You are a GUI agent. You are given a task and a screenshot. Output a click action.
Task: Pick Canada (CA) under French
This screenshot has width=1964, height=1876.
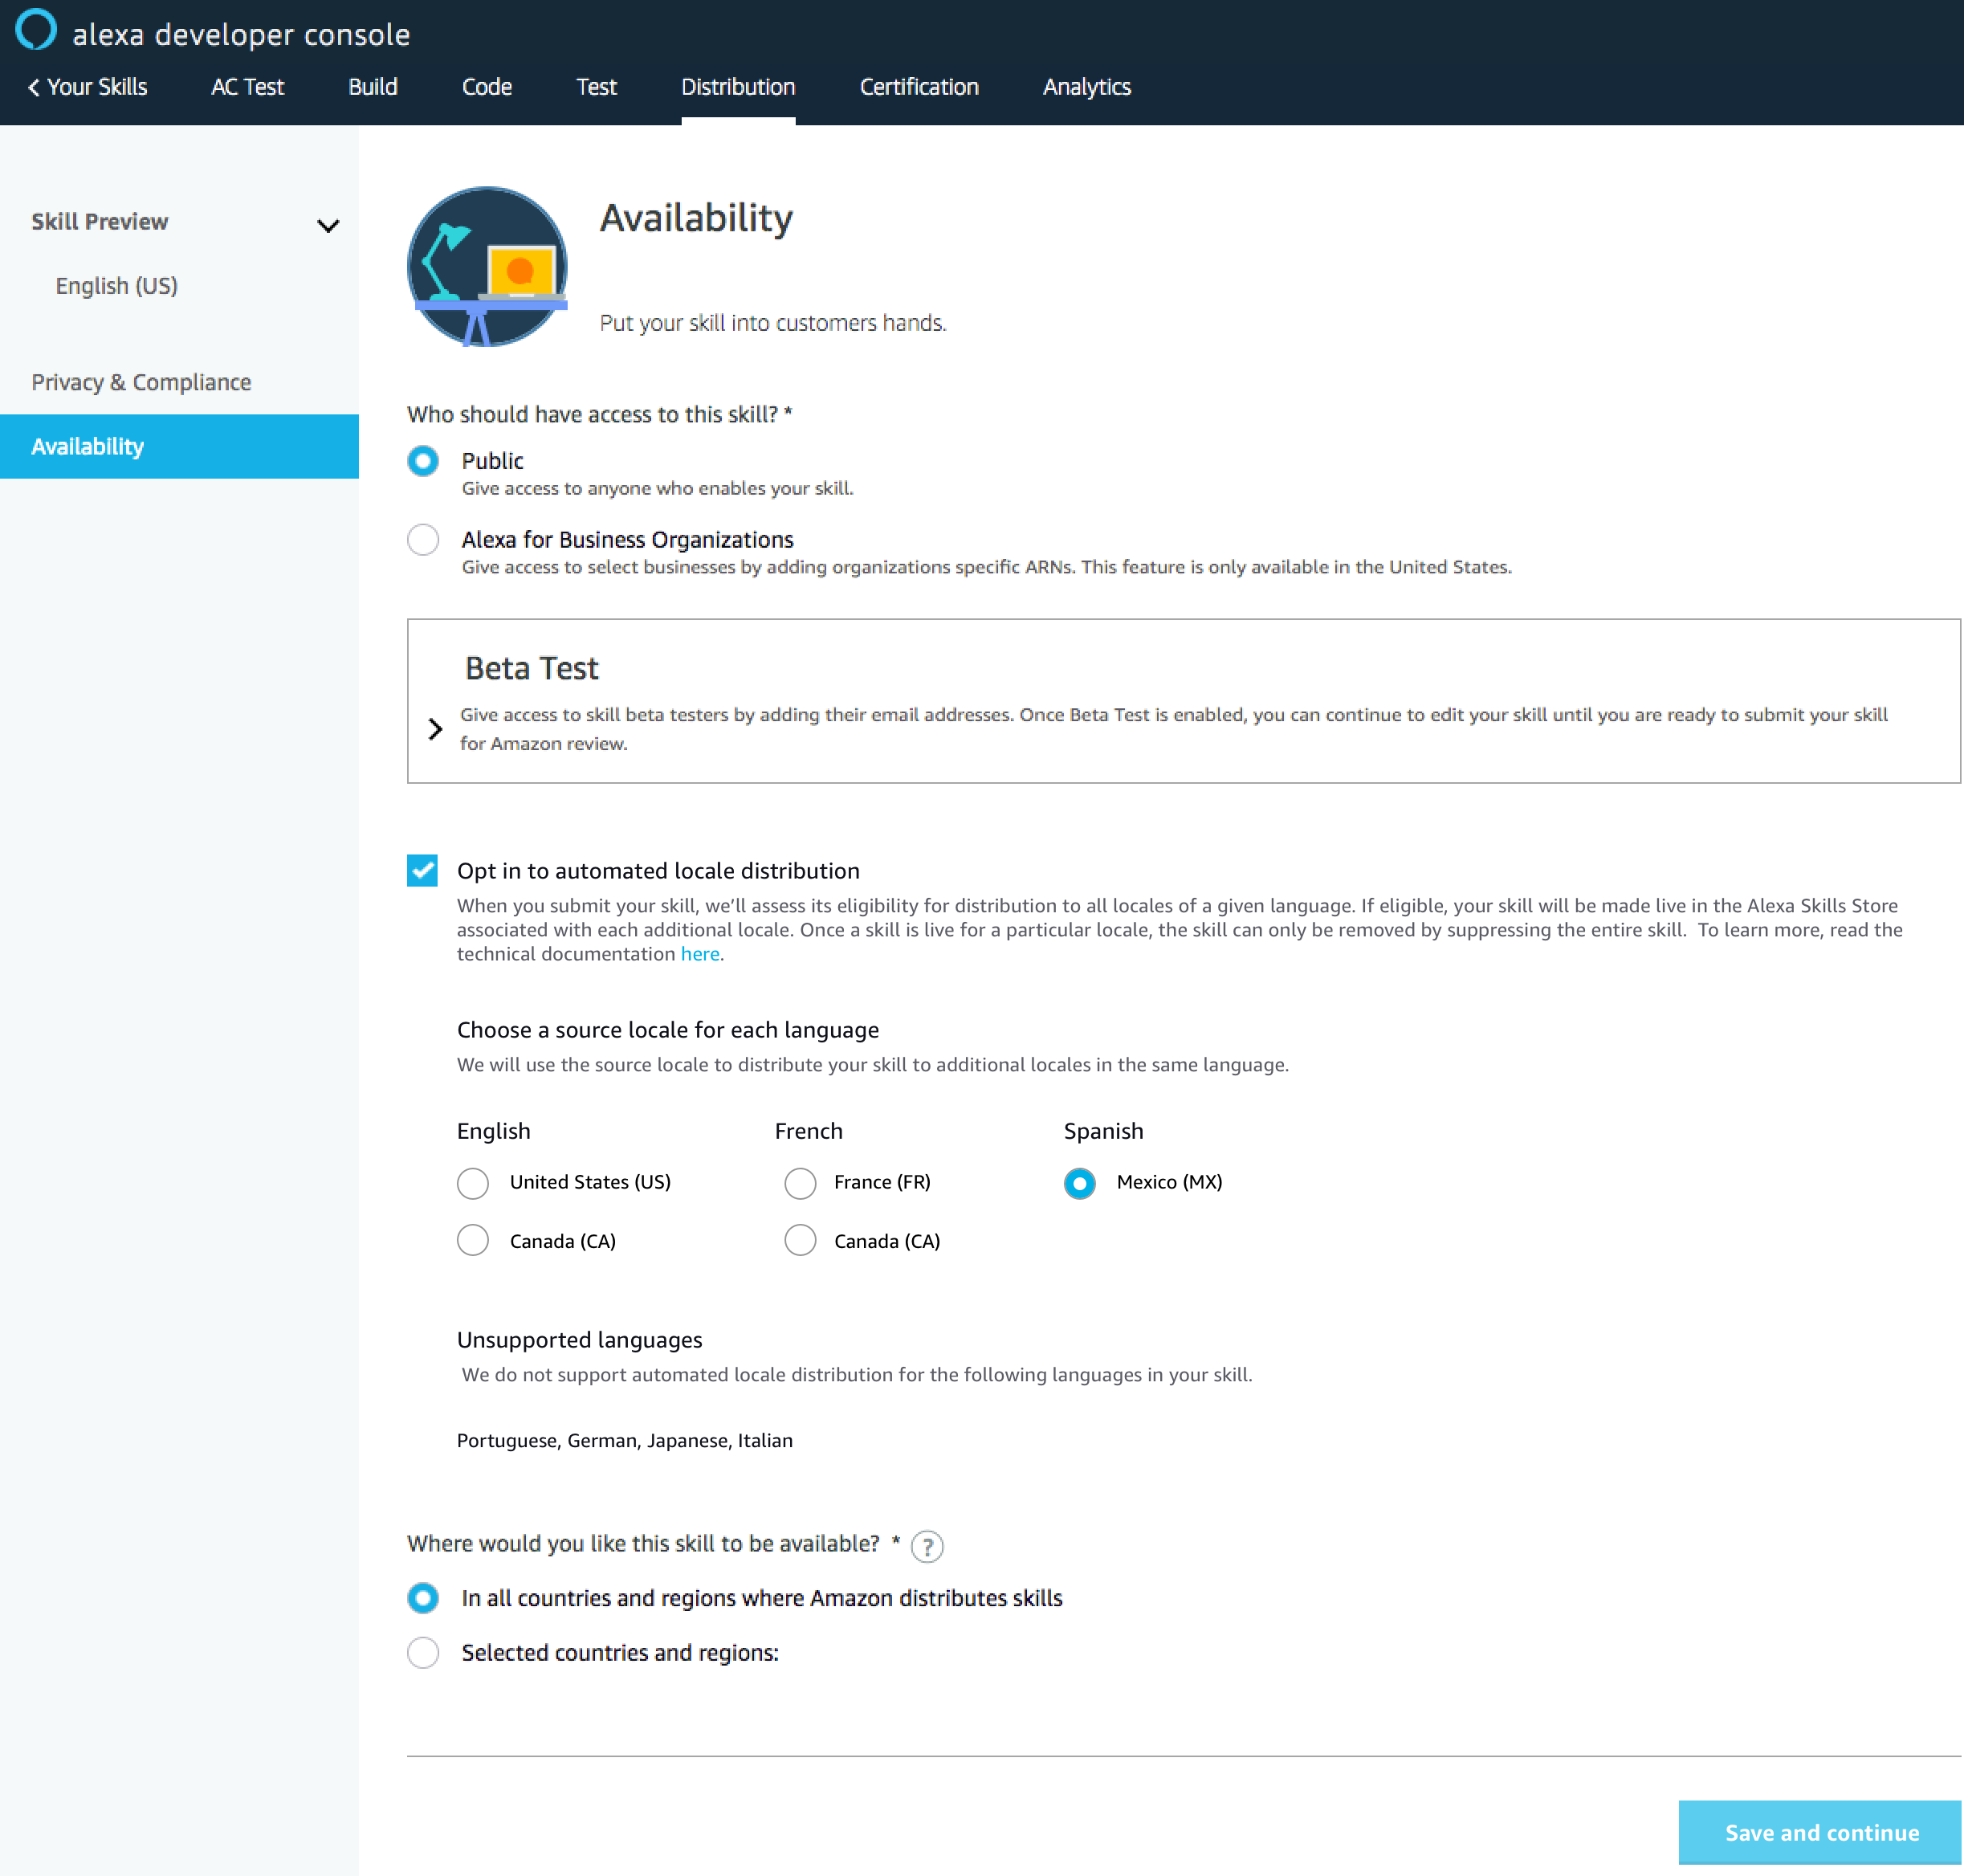(800, 1241)
